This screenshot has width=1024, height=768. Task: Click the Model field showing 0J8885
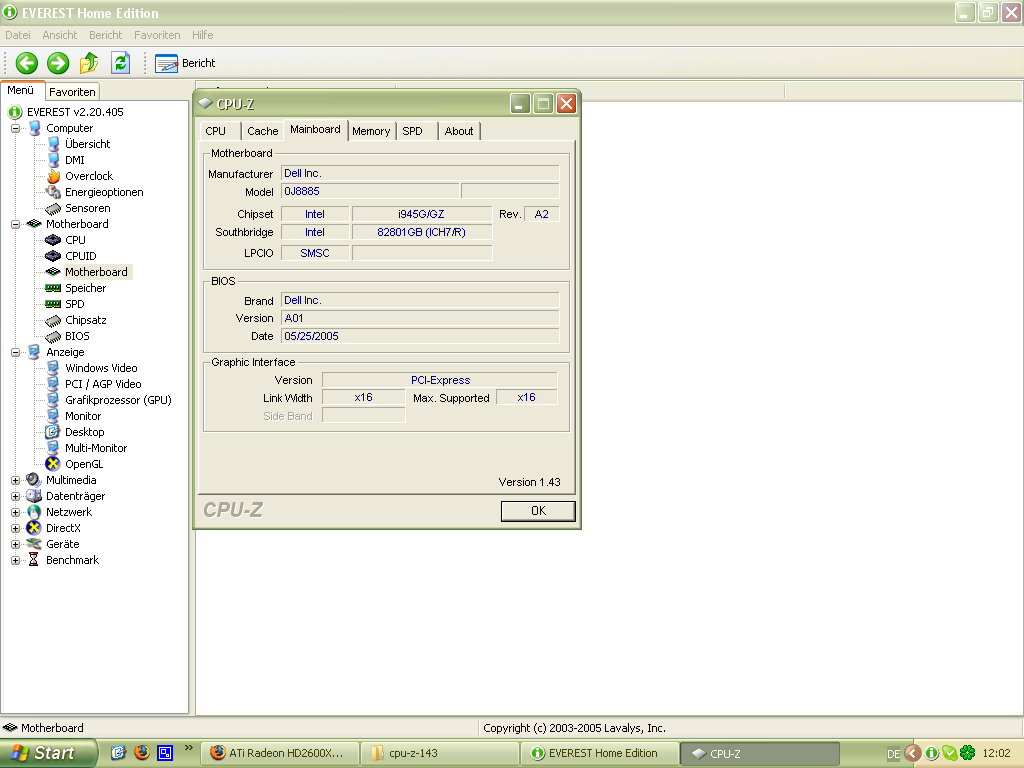tap(369, 191)
